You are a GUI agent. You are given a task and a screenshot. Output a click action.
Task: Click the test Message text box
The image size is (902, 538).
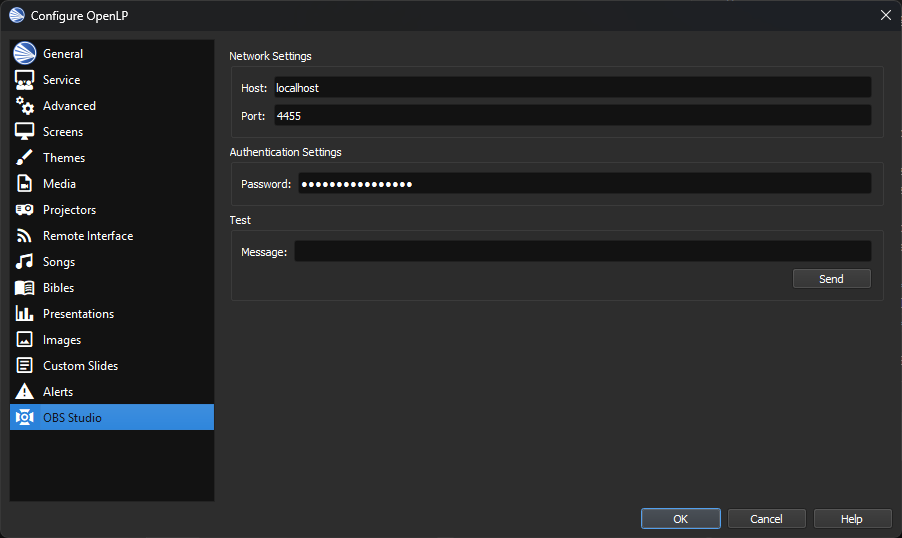[582, 252]
